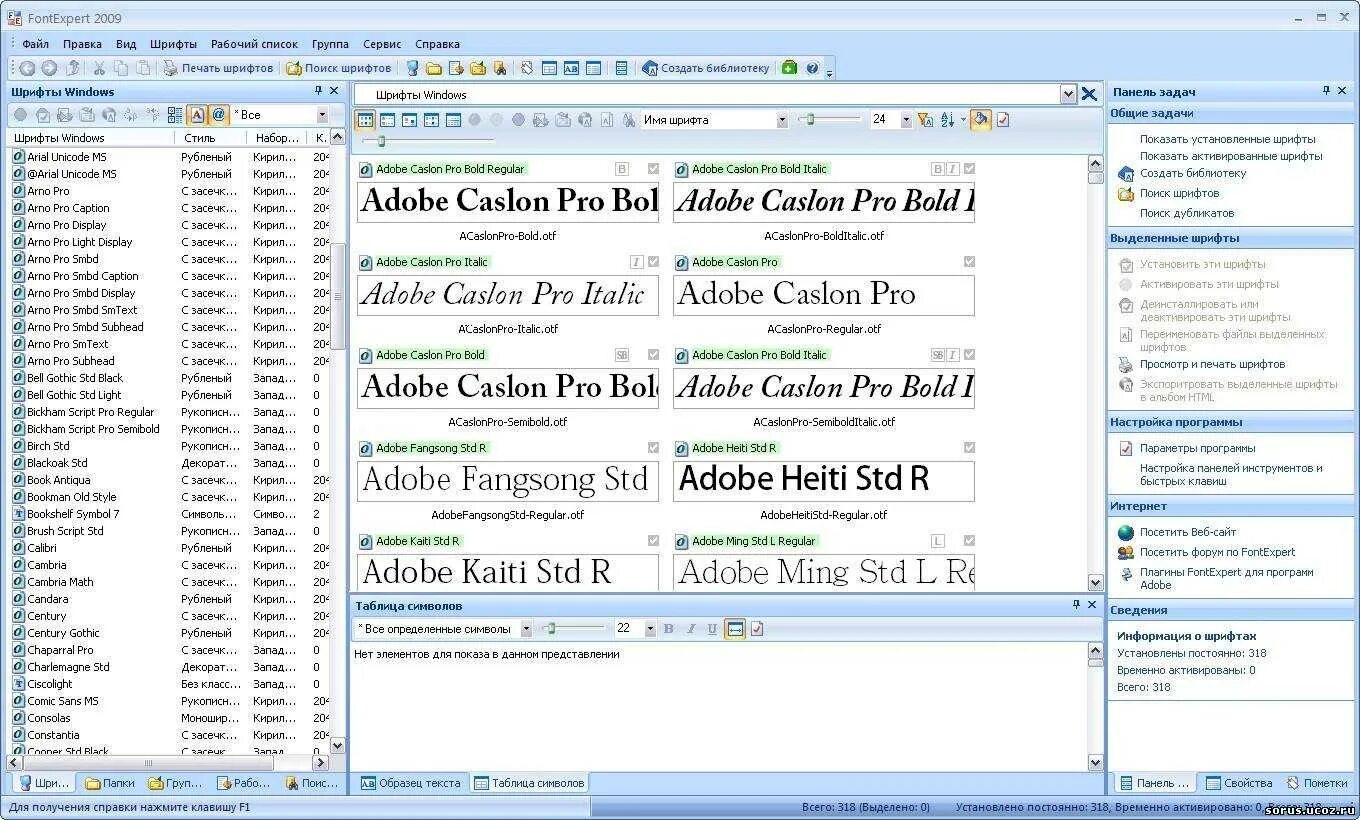Click the AB text sample toolbar icon
Screen dimensions: 1360x820
571,68
